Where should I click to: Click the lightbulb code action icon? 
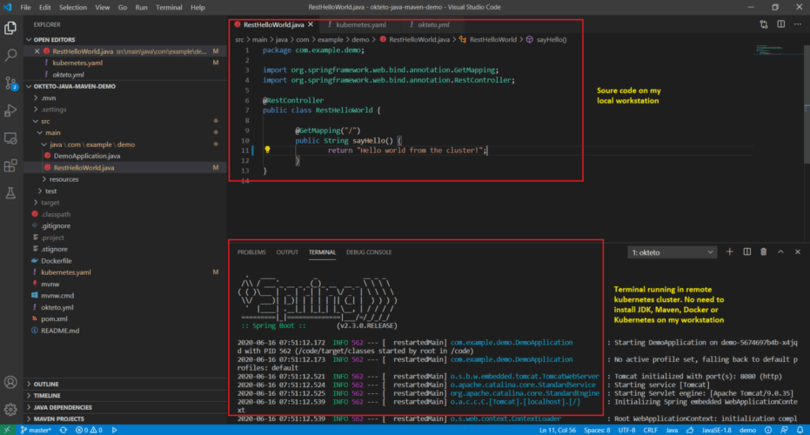267,150
